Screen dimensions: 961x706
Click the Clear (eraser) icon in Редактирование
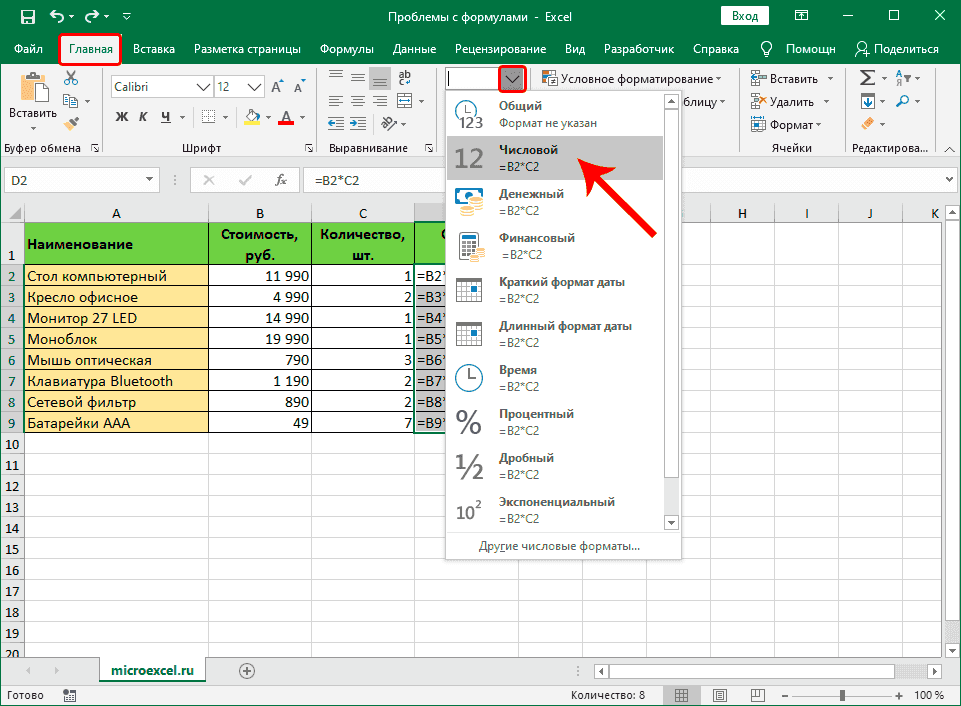[869, 122]
